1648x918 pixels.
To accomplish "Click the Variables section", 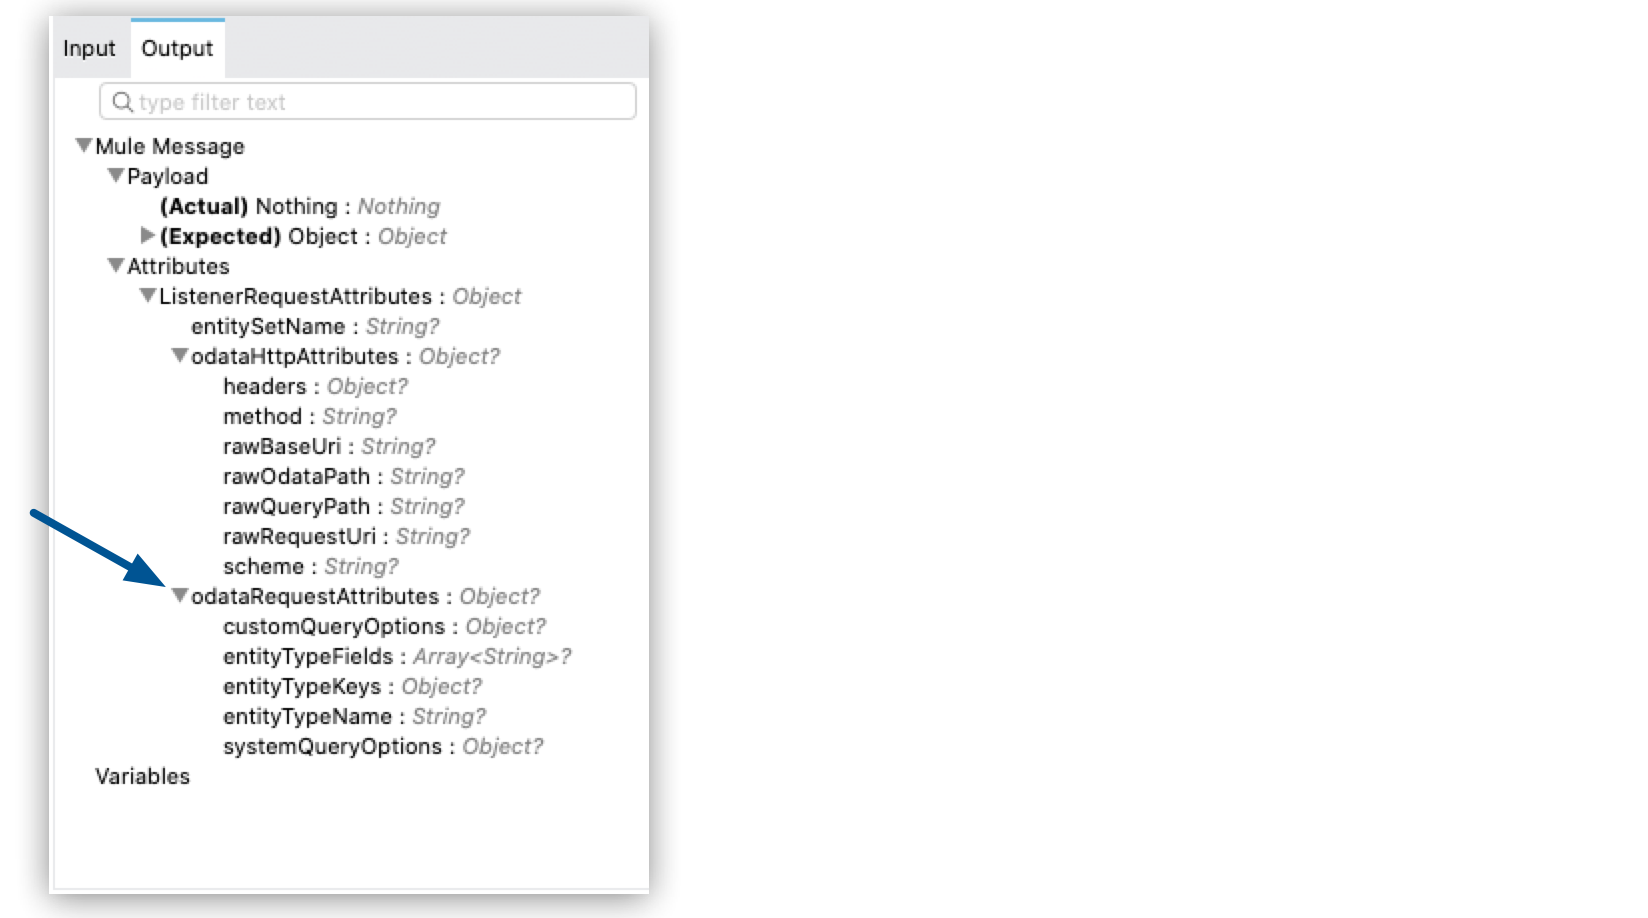I will 142,776.
